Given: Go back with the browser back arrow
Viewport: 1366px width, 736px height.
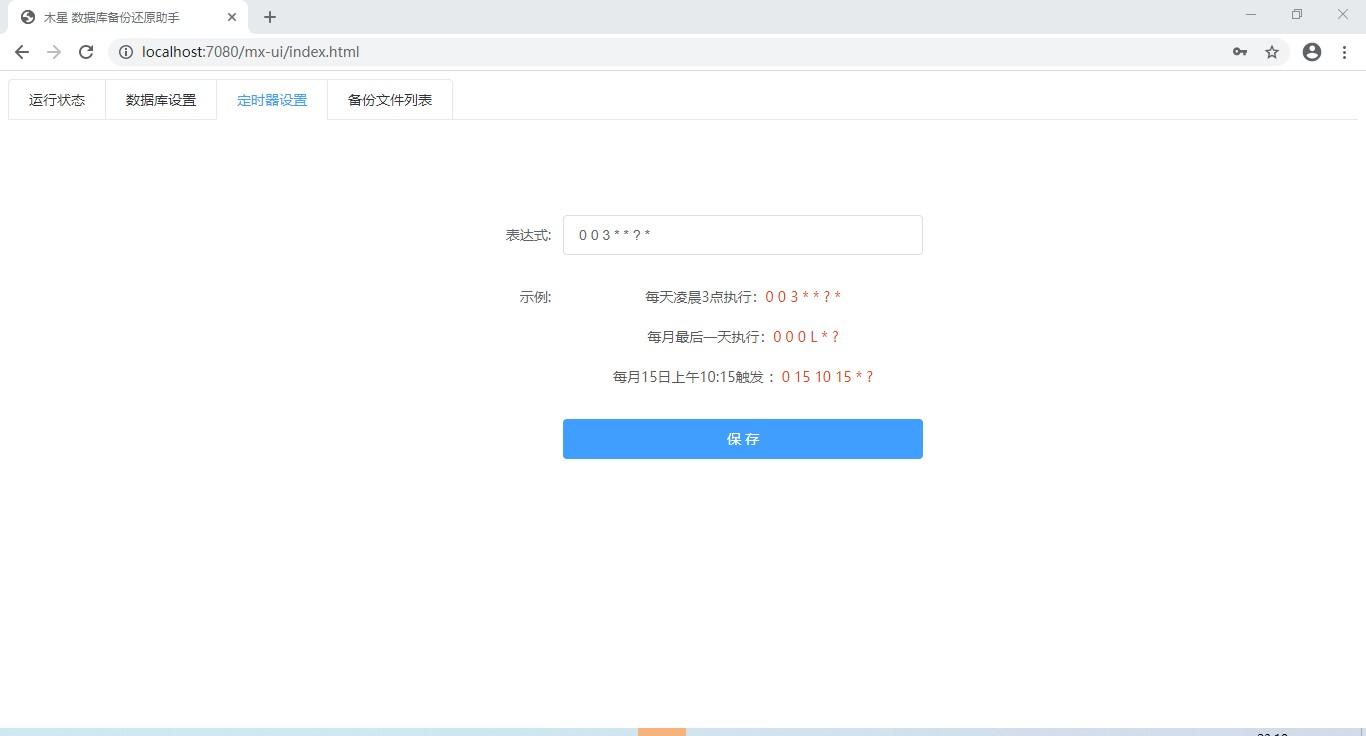Looking at the screenshot, I should click(22, 52).
